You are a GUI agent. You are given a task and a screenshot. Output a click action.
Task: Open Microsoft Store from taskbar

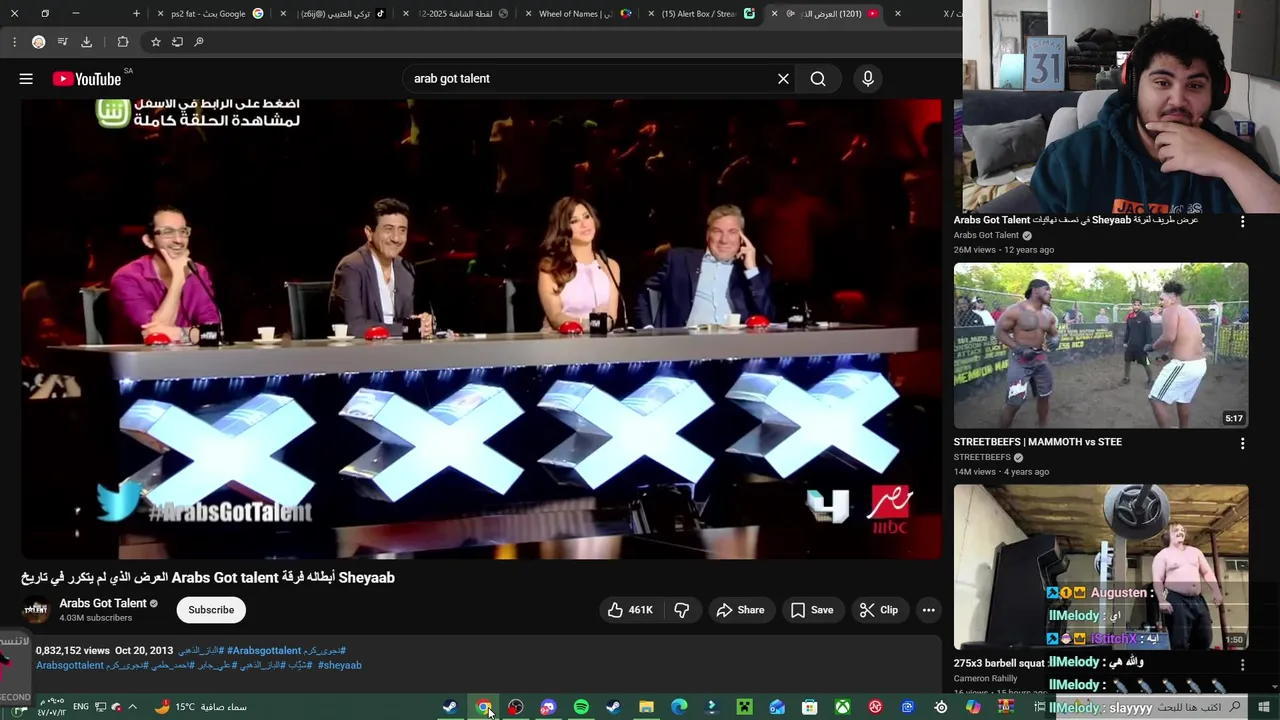810,707
